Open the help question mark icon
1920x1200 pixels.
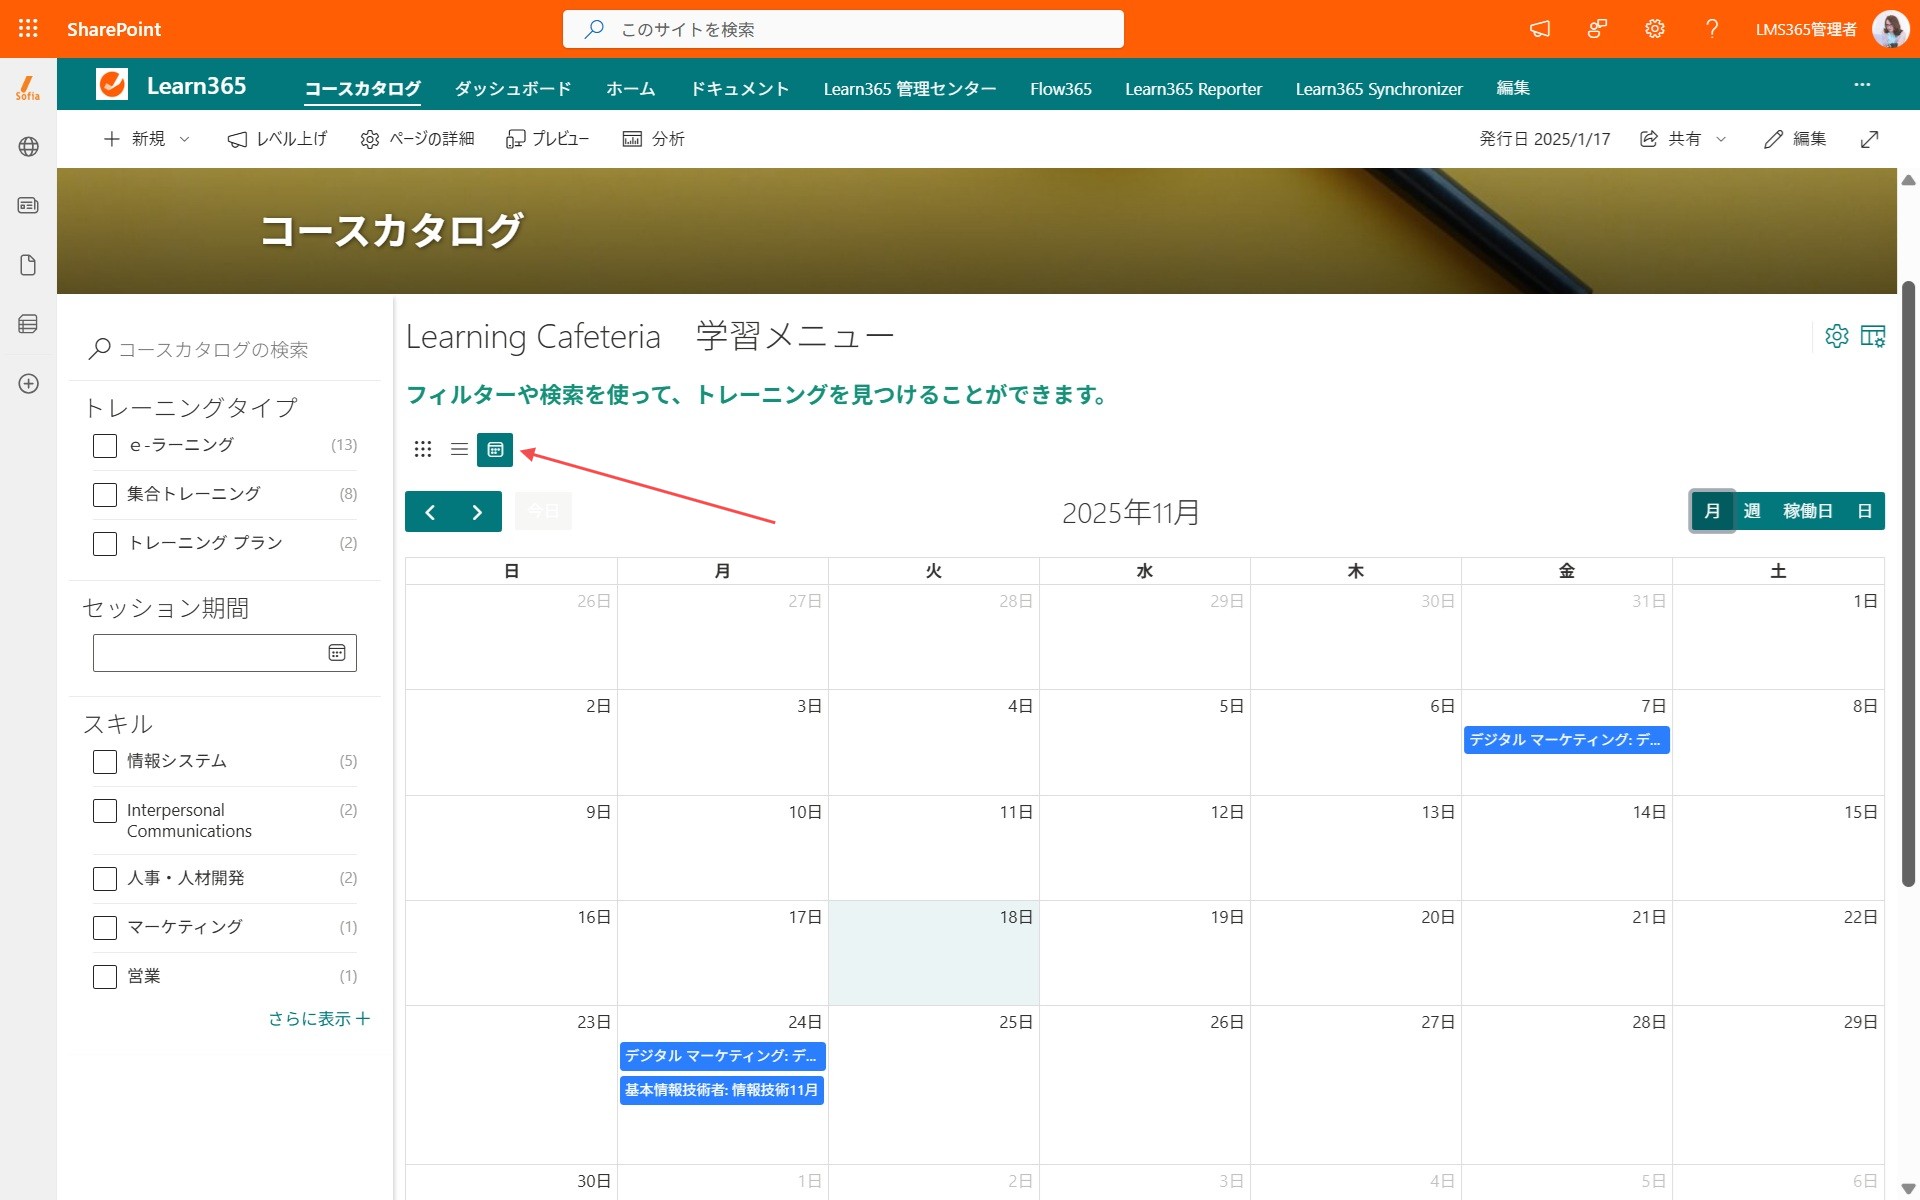pyautogui.click(x=1712, y=29)
